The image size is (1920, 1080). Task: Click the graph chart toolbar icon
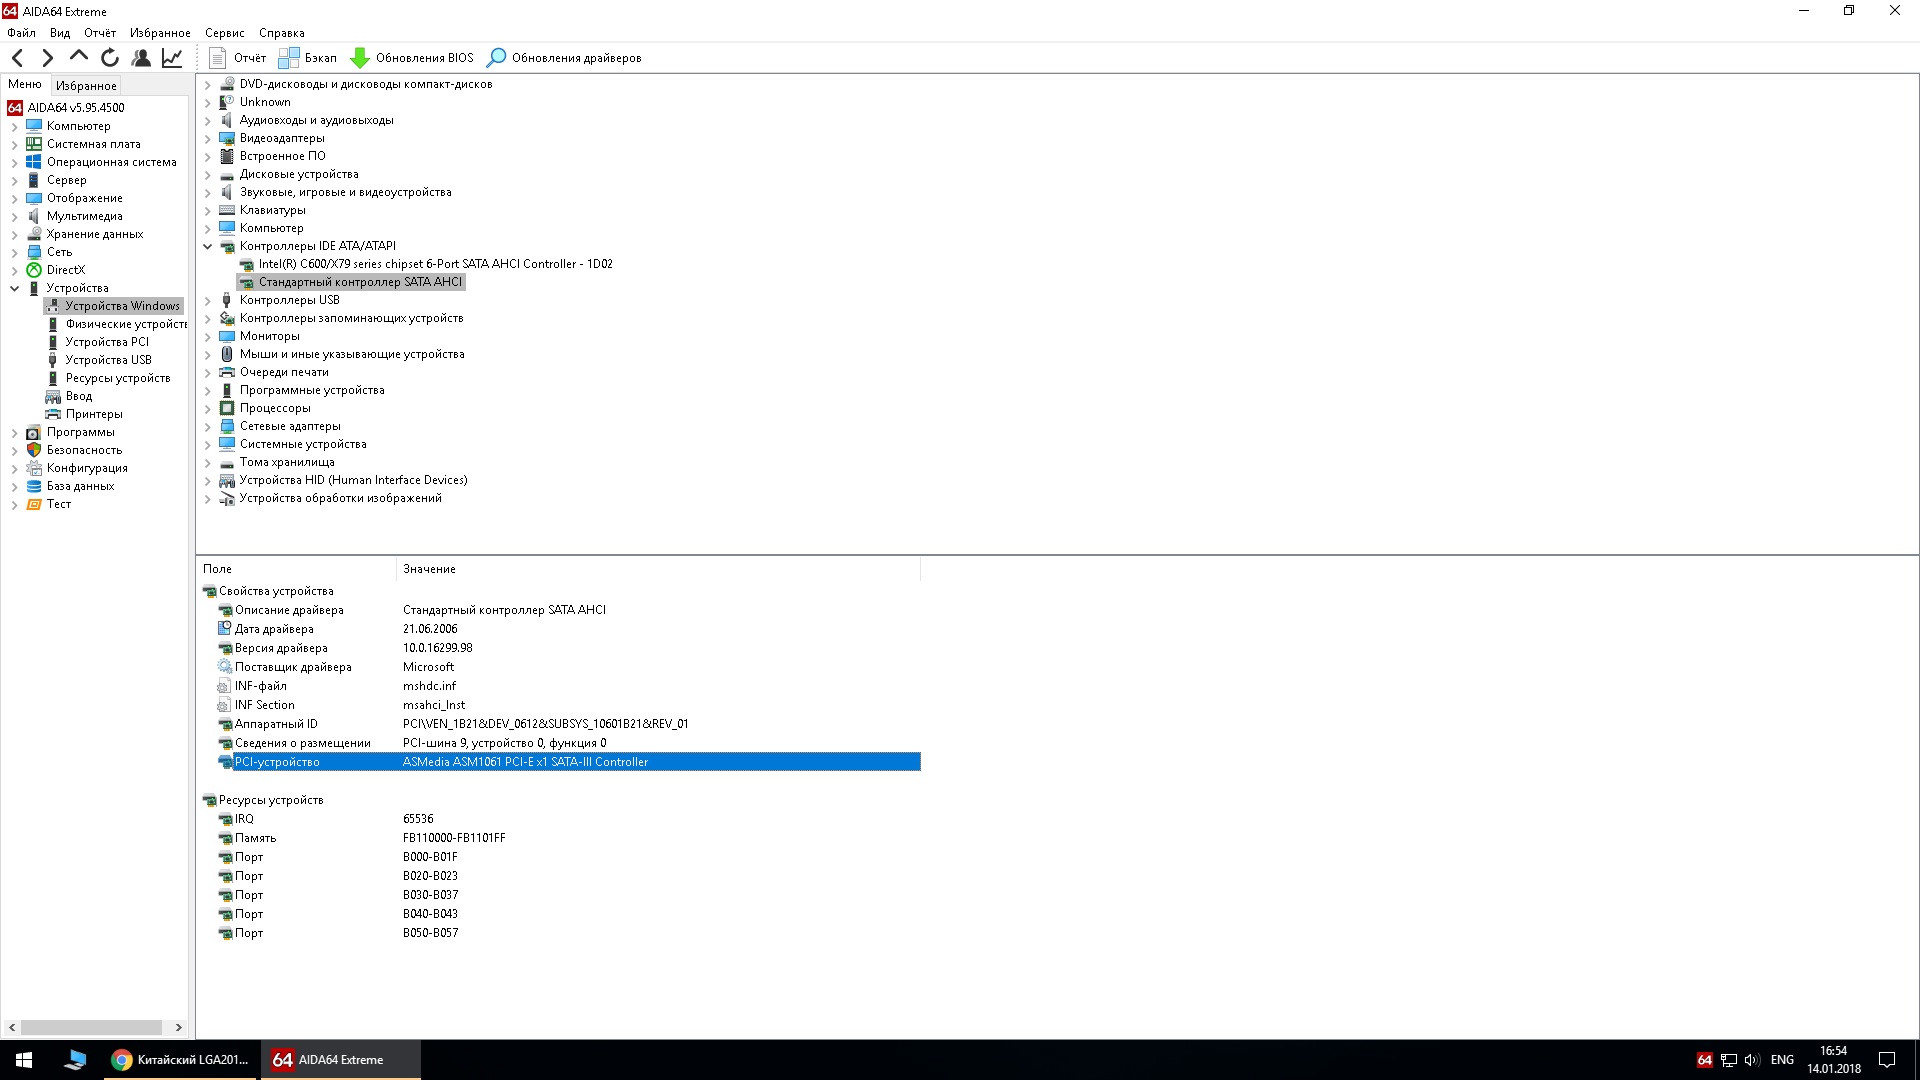tap(172, 58)
